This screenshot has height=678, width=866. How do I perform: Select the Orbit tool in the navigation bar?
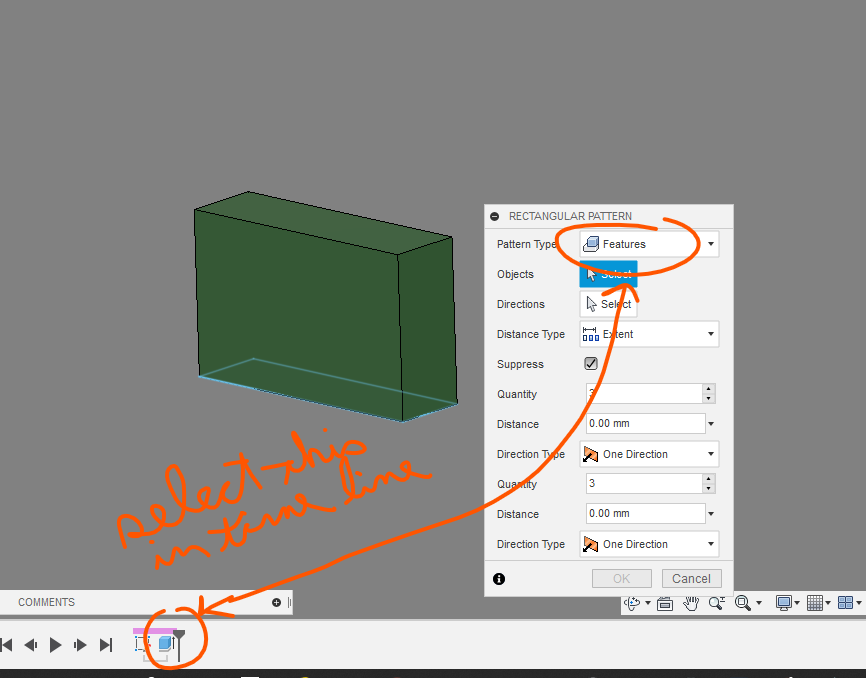[x=632, y=603]
